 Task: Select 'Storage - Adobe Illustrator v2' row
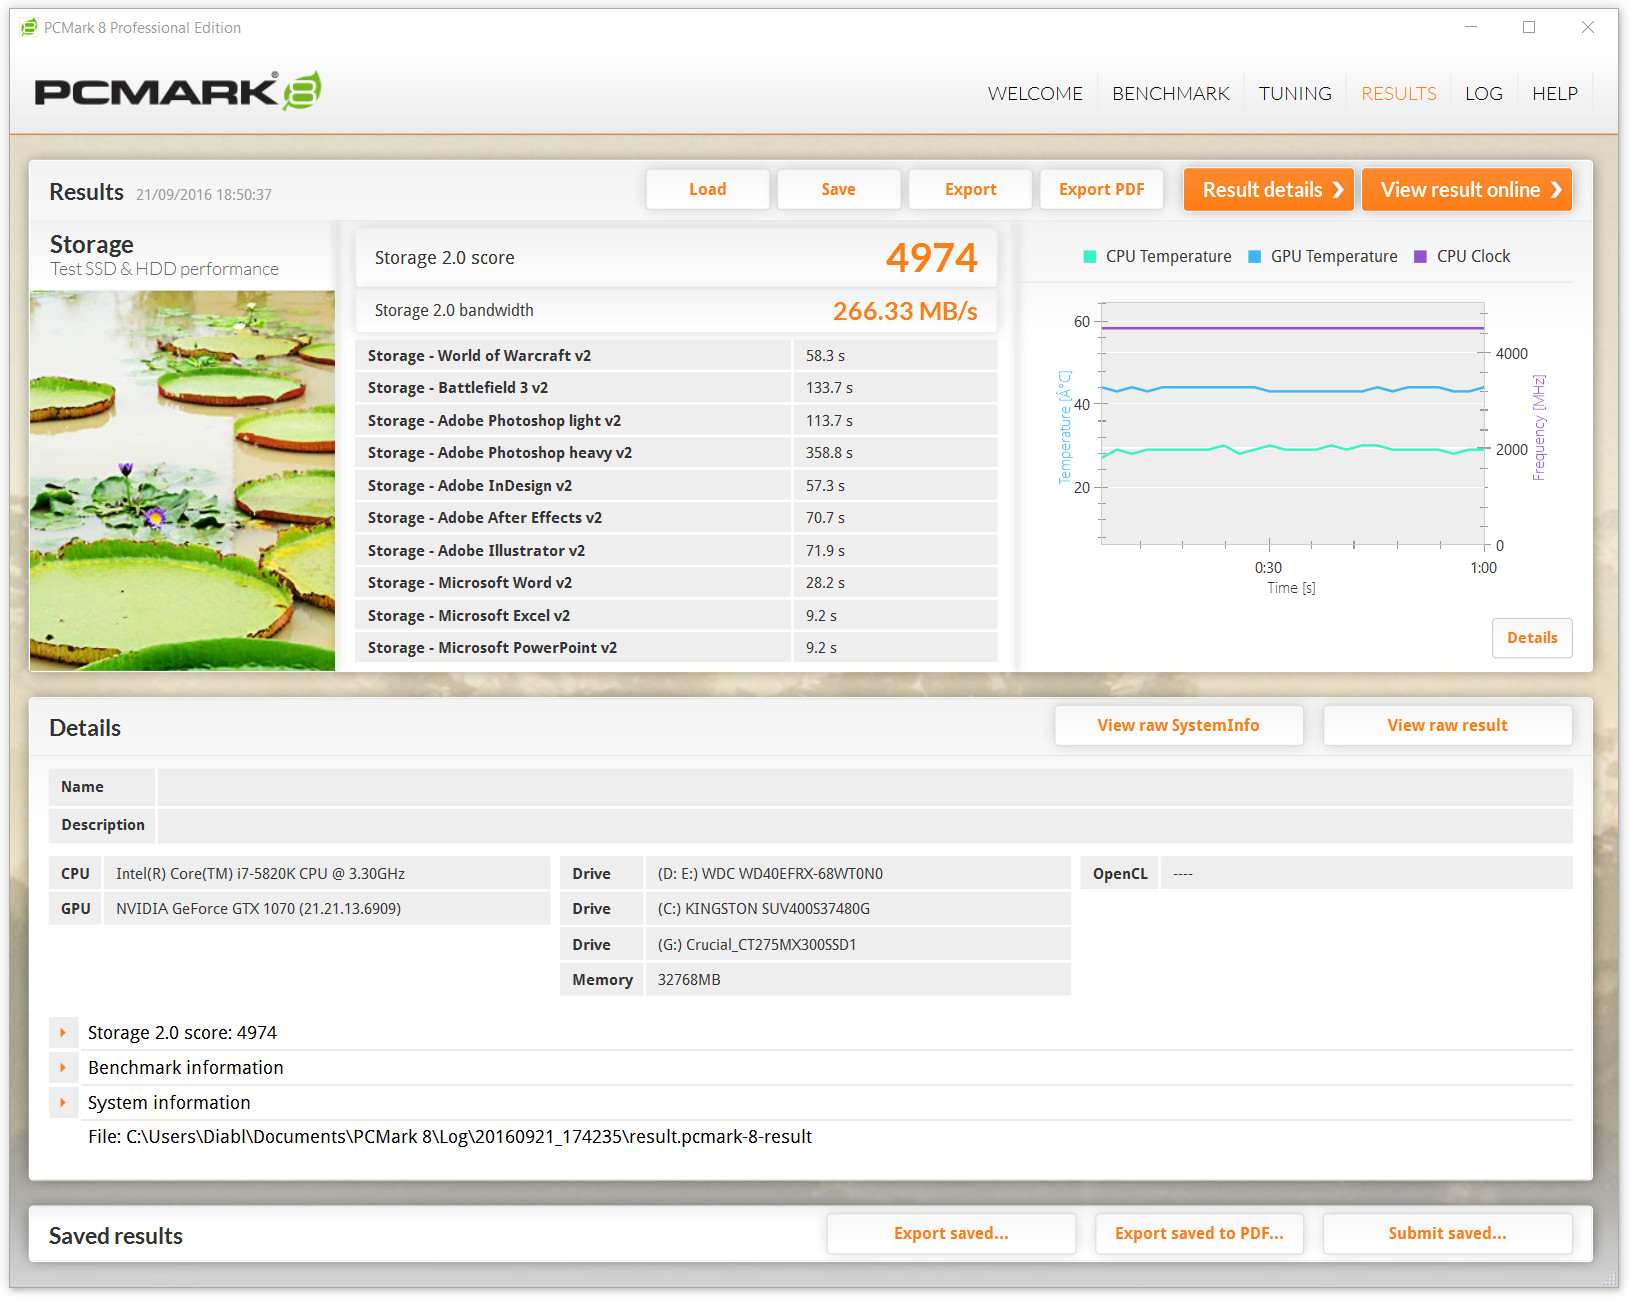[x=676, y=550]
